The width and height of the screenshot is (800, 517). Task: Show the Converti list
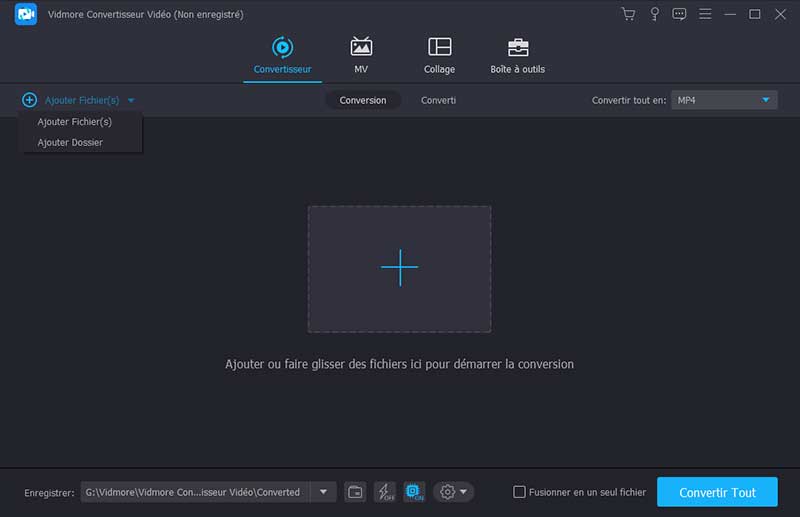pyautogui.click(x=438, y=100)
